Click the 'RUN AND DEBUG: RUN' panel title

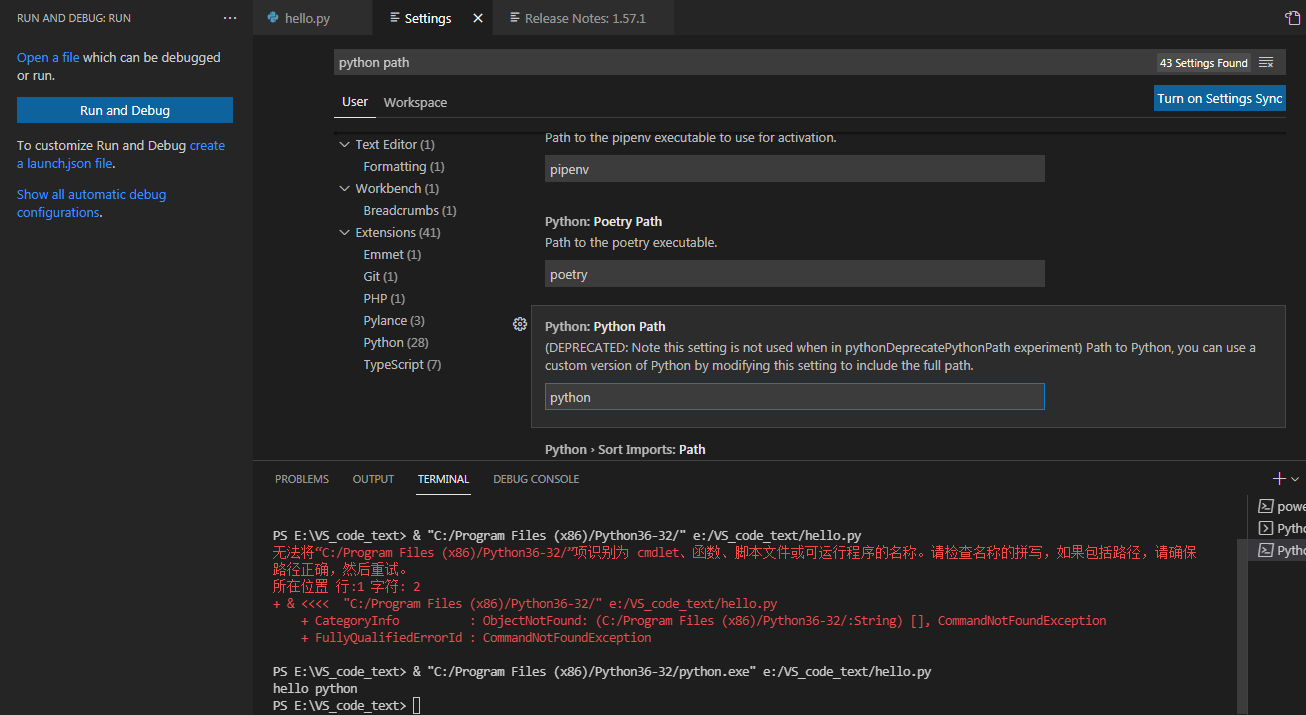(x=74, y=18)
